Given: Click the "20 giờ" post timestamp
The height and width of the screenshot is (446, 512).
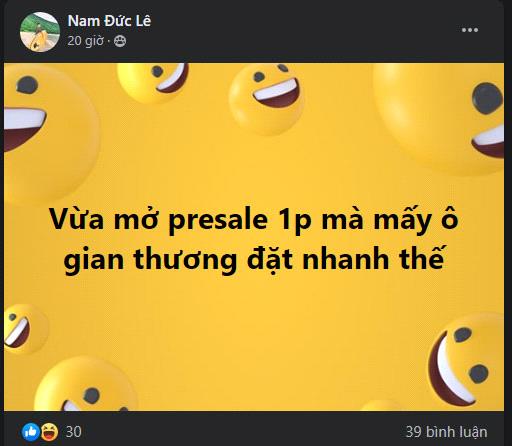Looking at the screenshot, I should click(x=85, y=41).
